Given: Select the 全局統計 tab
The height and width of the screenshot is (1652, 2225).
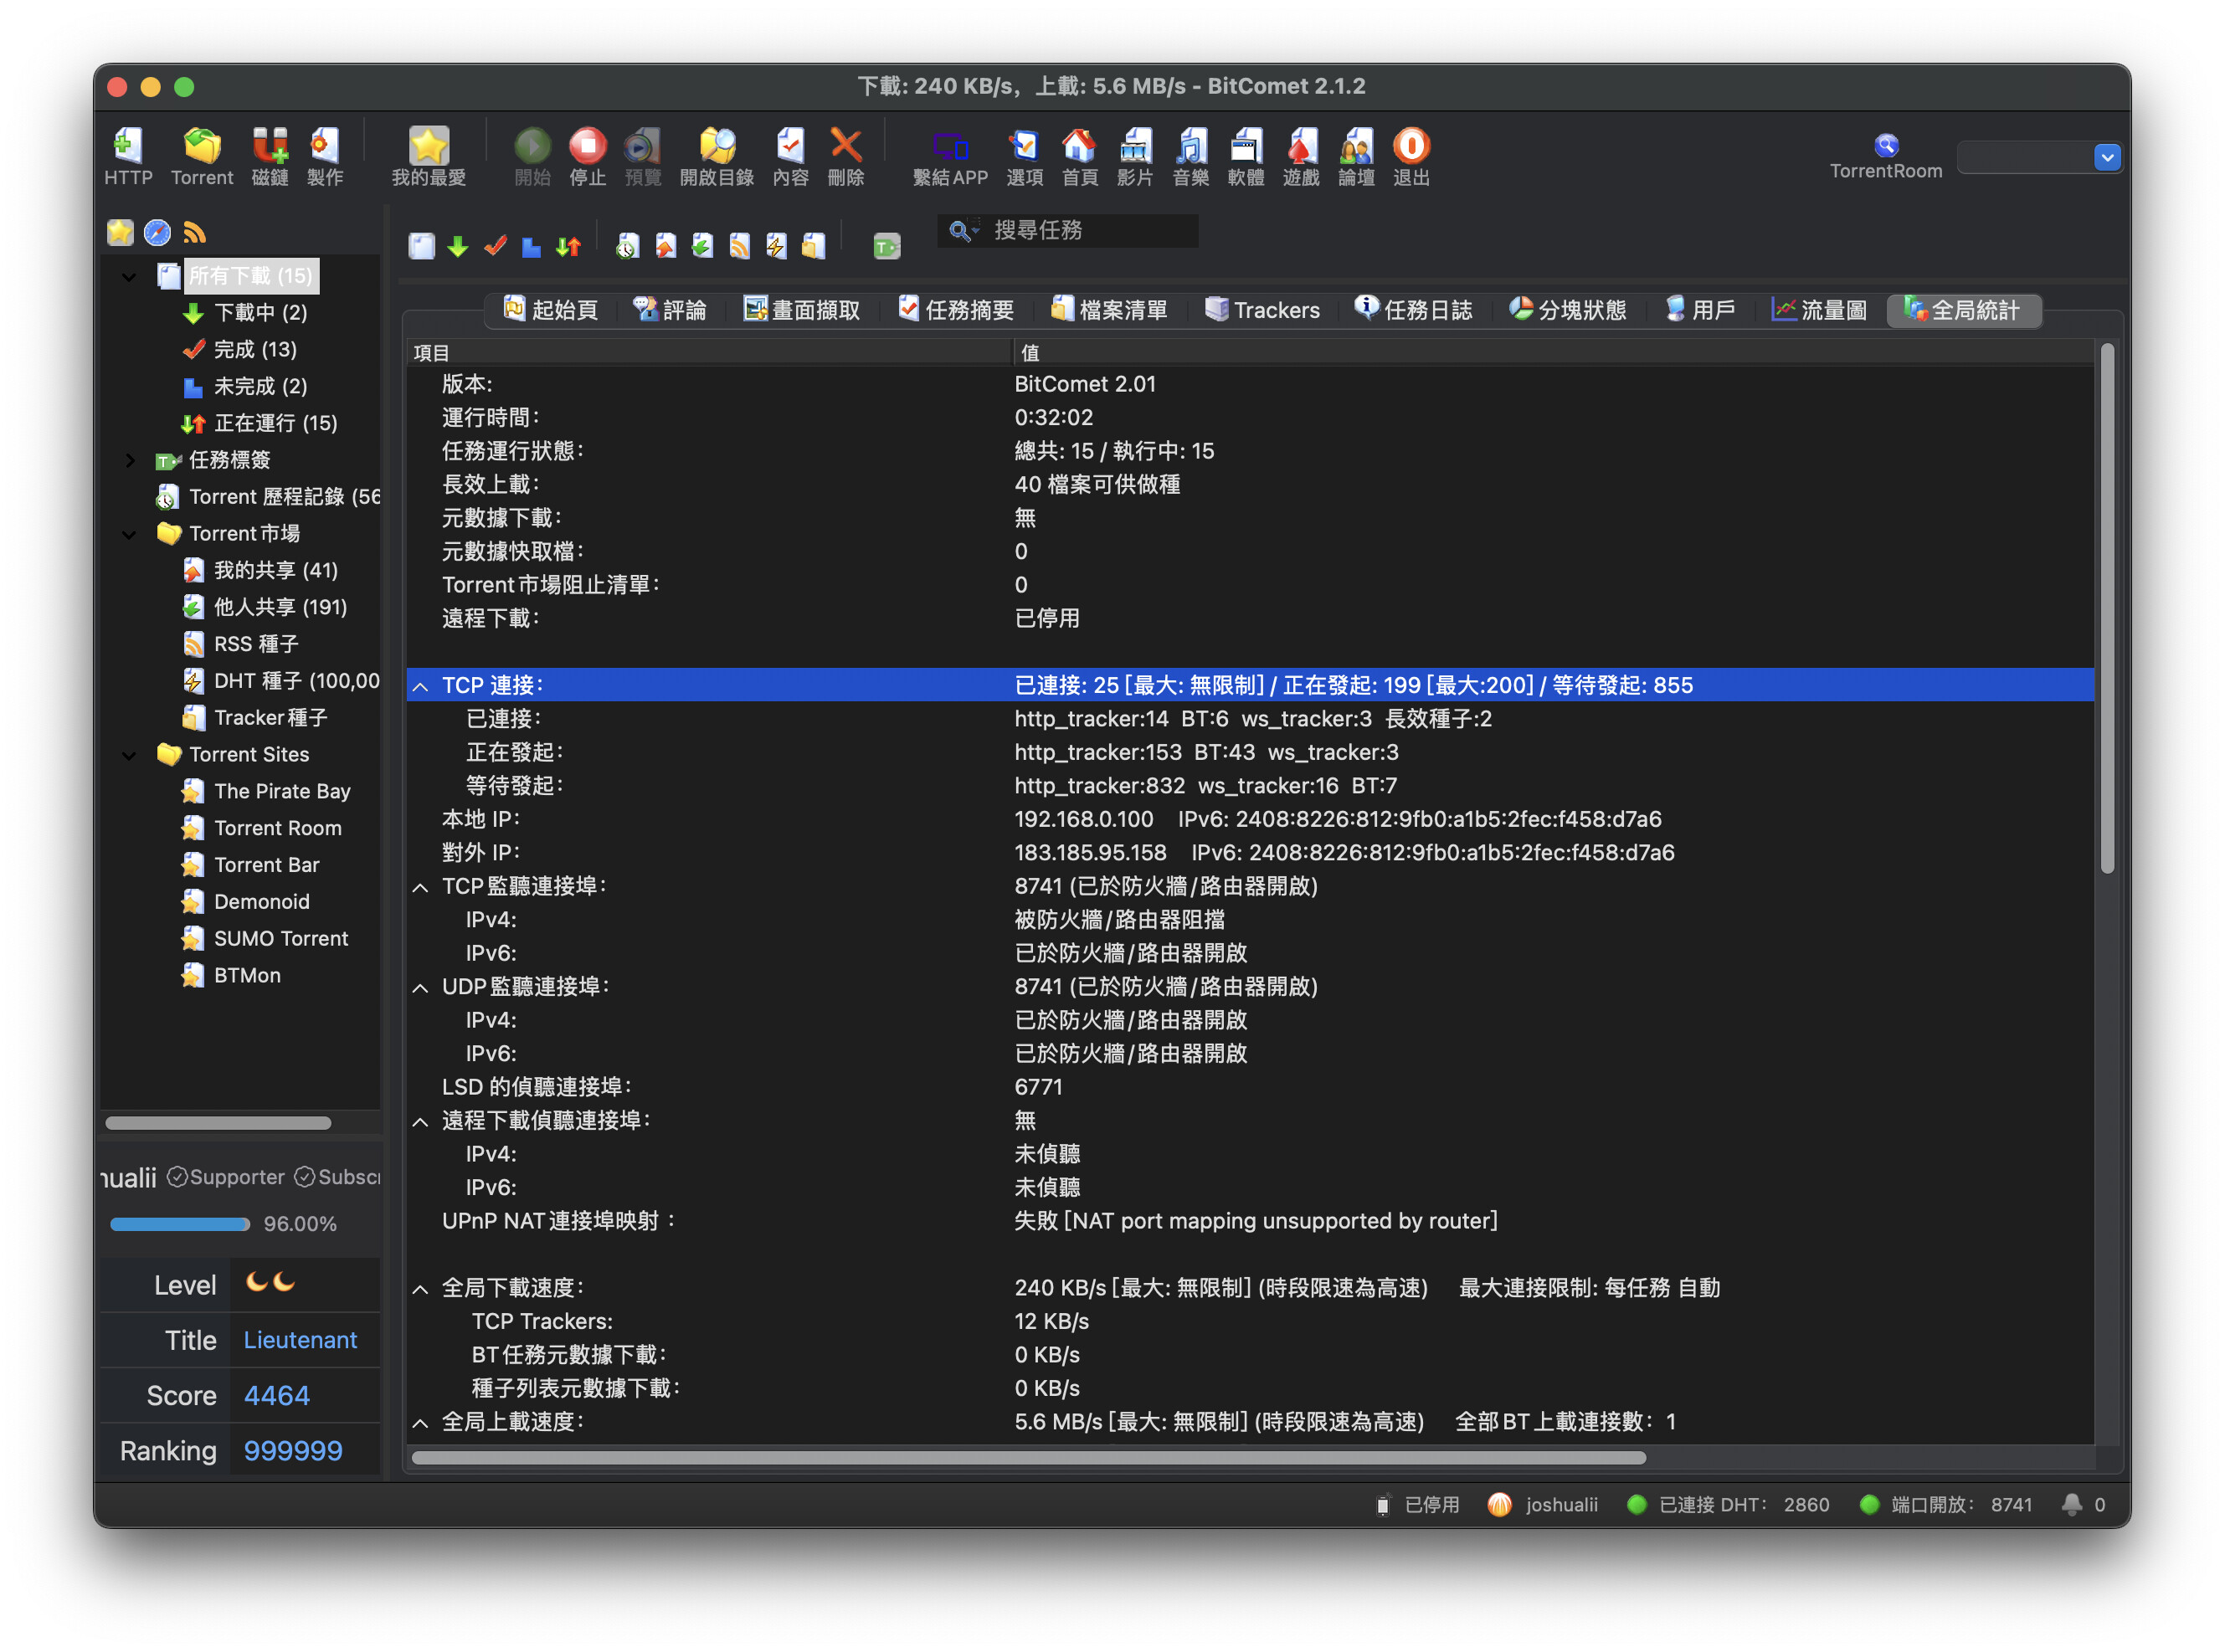Looking at the screenshot, I should 1962,310.
